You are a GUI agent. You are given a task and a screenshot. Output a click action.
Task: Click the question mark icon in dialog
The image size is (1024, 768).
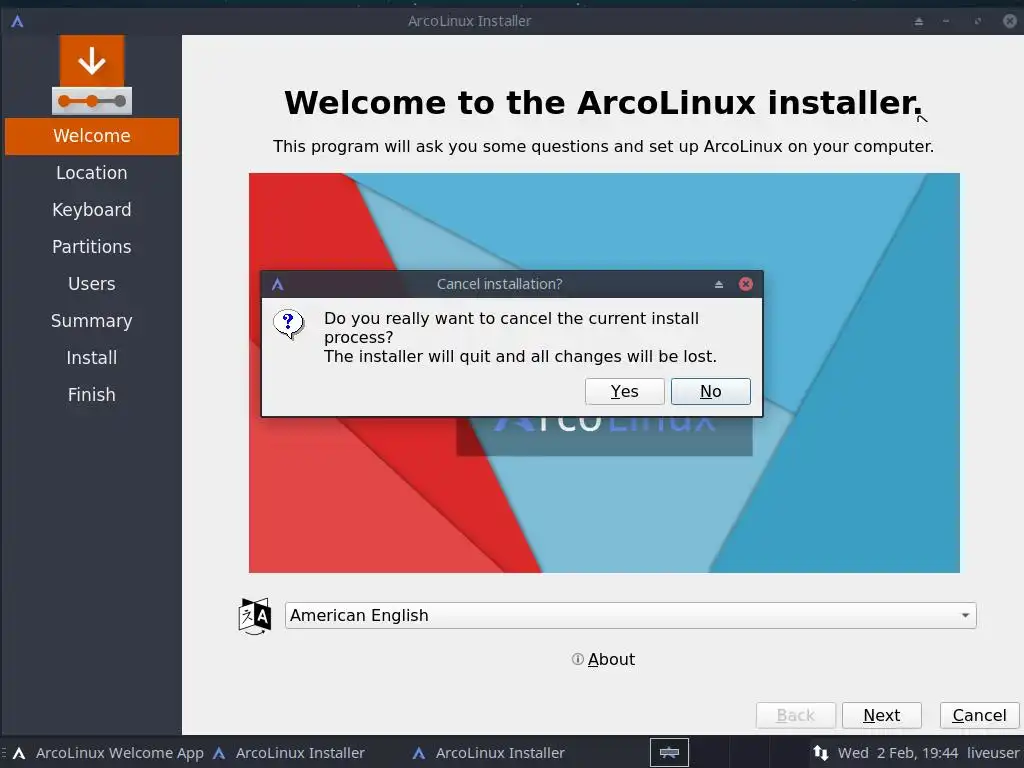point(289,324)
